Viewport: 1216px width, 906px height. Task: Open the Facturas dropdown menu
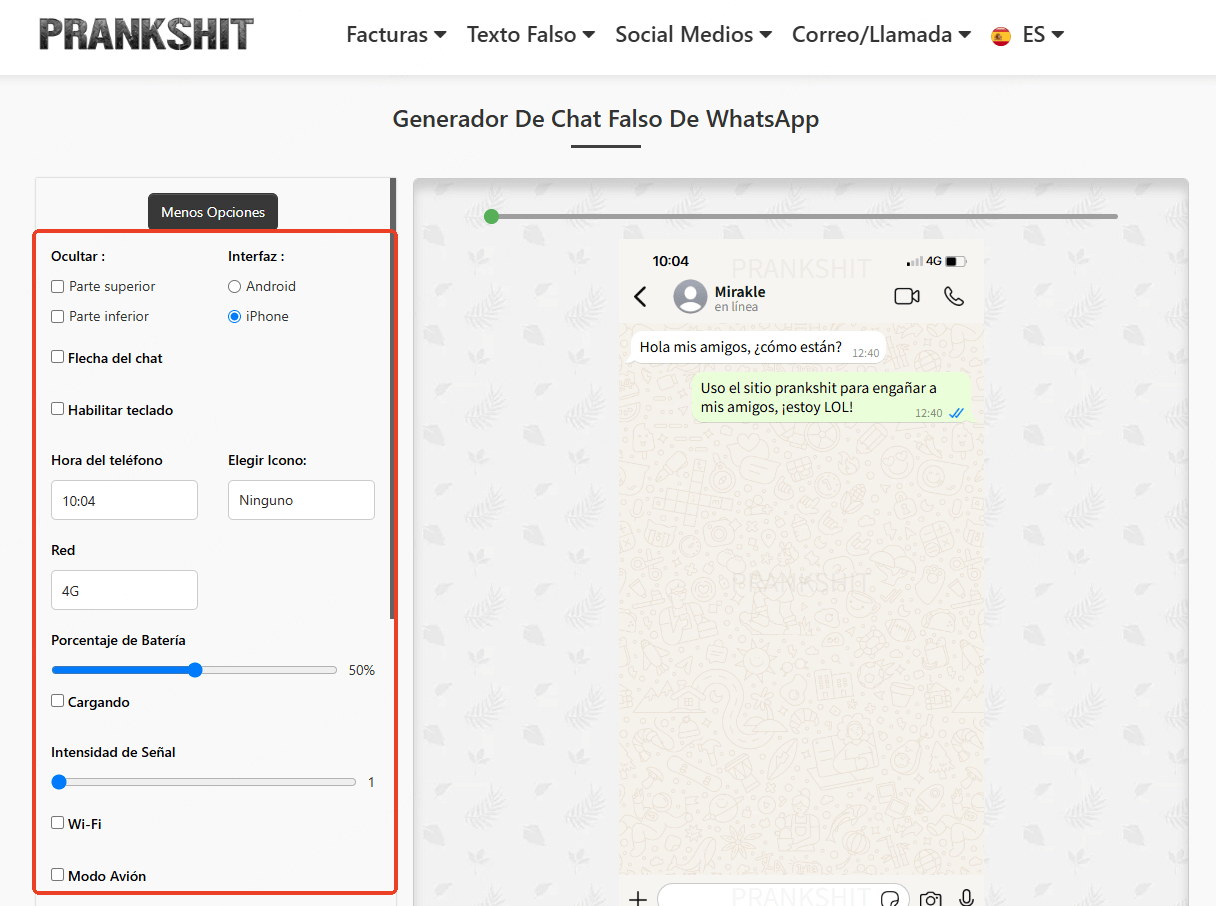pyautogui.click(x=396, y=35)
